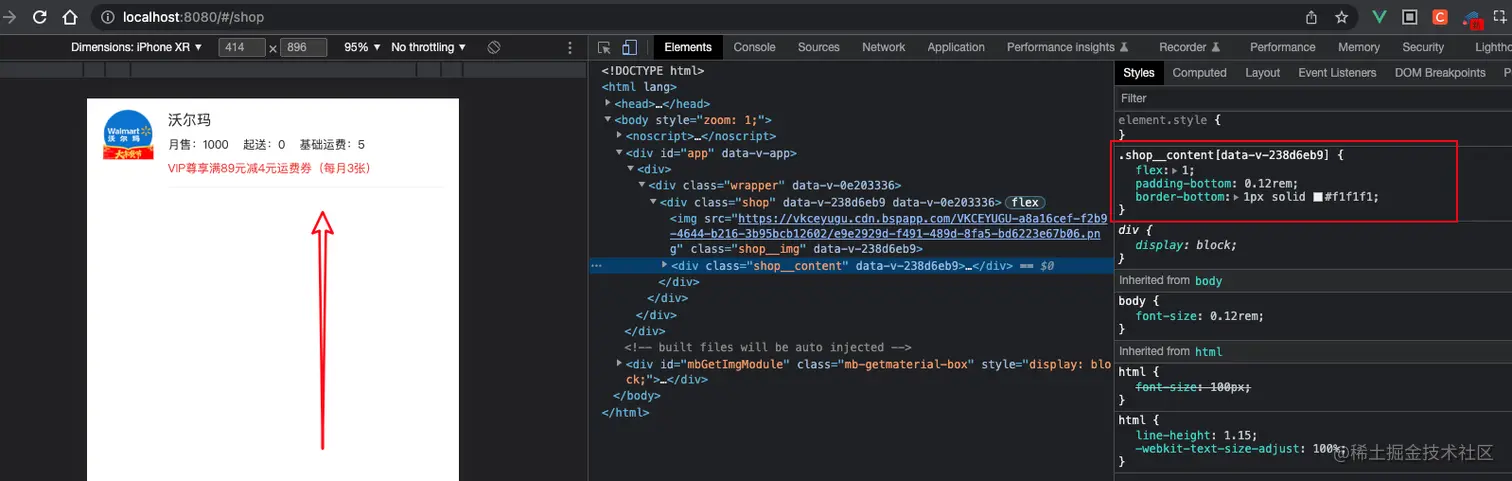Viewport: 1512px width, 481px height.
Task: Expand the head element node
Action: click(x=608, y=104)
